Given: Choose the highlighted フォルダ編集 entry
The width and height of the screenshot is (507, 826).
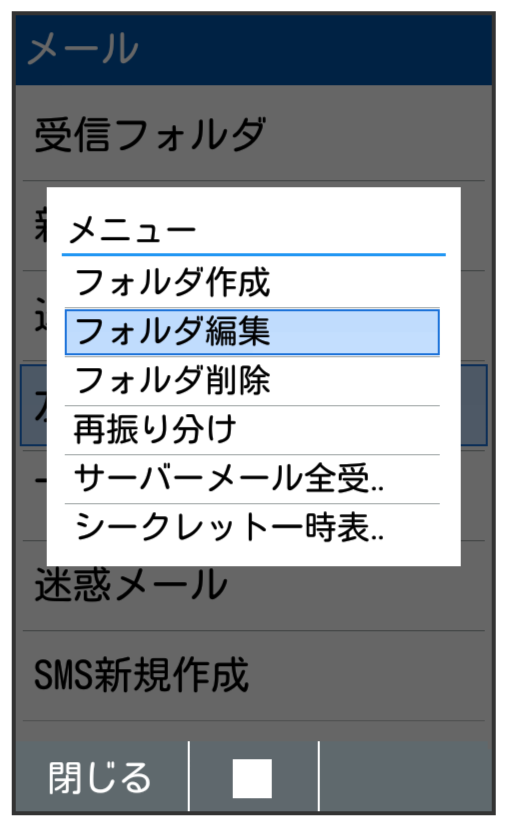Looking at the screenshot, I should click(252, 332).
